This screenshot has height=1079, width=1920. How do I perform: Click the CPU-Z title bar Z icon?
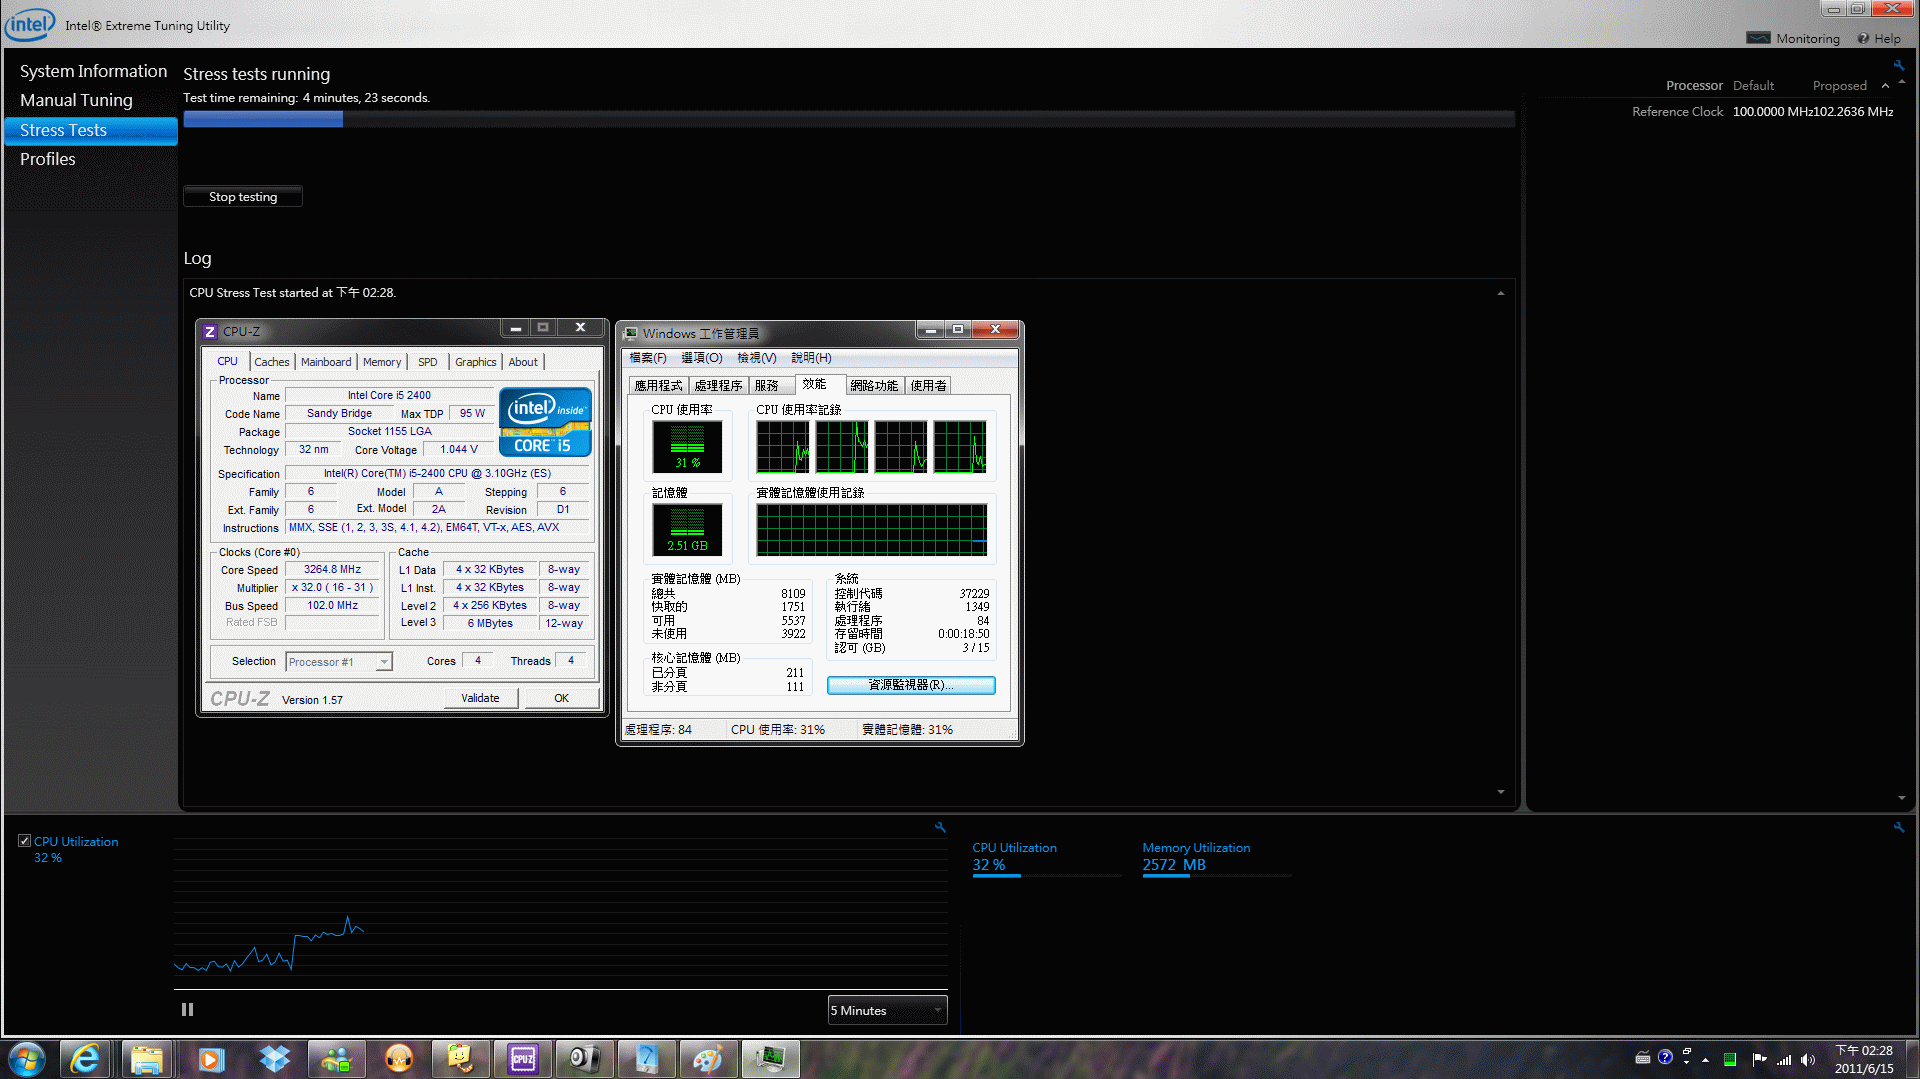210,332
